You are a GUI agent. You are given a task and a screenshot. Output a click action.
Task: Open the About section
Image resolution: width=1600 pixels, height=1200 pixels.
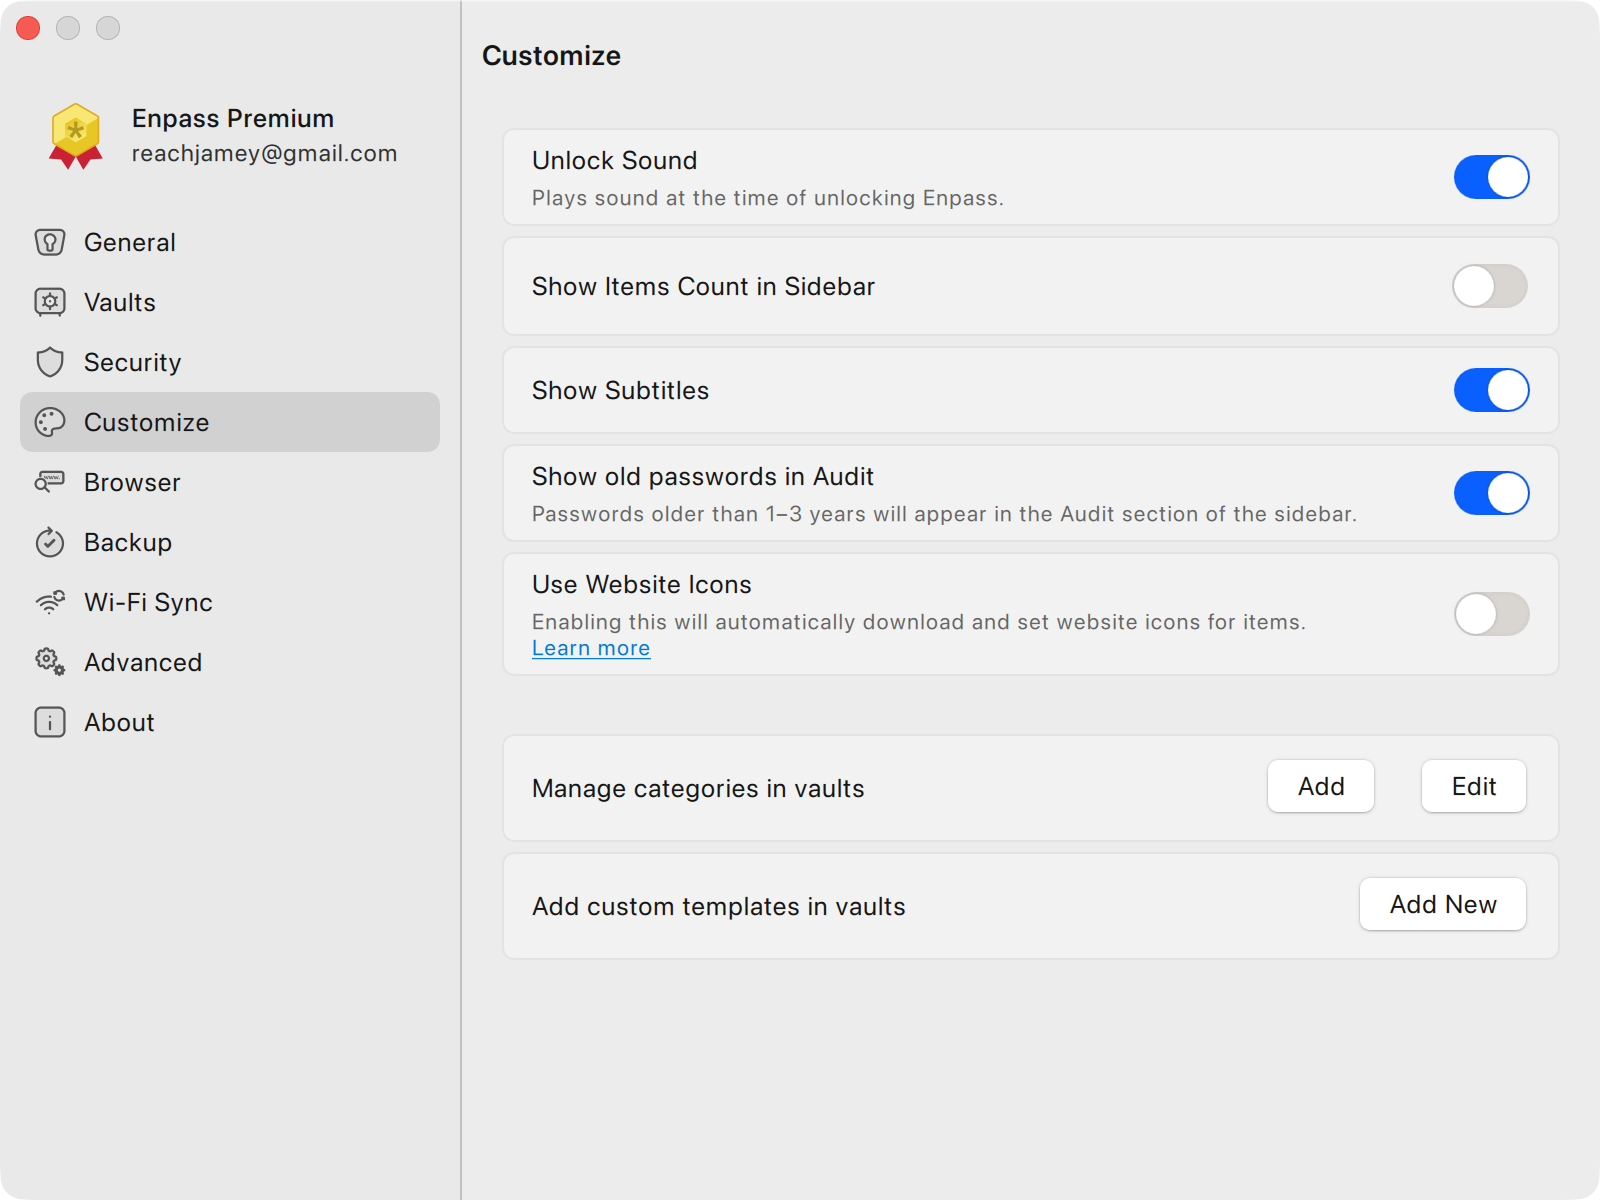click(x=230, y=722)
